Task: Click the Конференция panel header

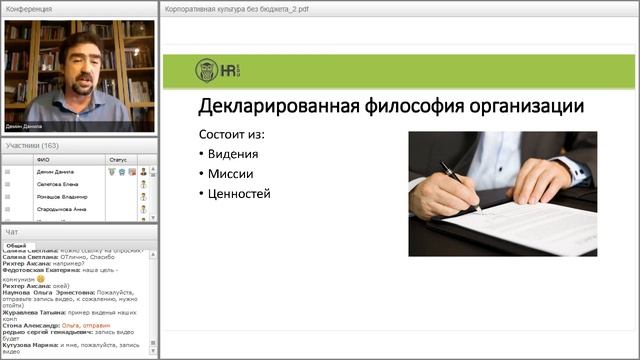Action: 79,9
